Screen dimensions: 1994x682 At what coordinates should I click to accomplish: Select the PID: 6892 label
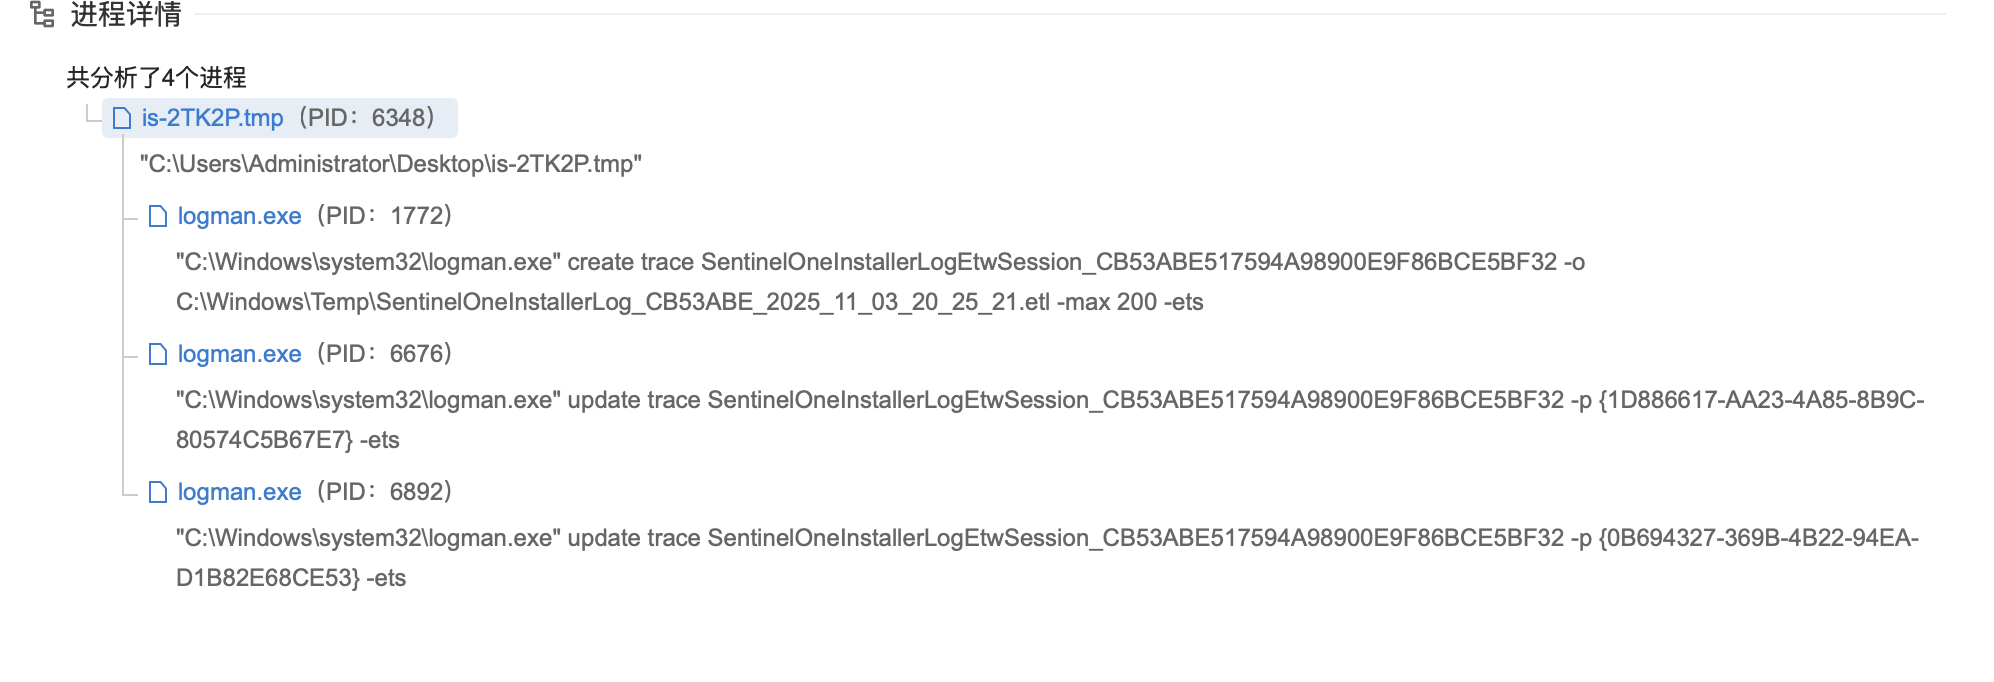pyautogui.click(x=385, y=492)
